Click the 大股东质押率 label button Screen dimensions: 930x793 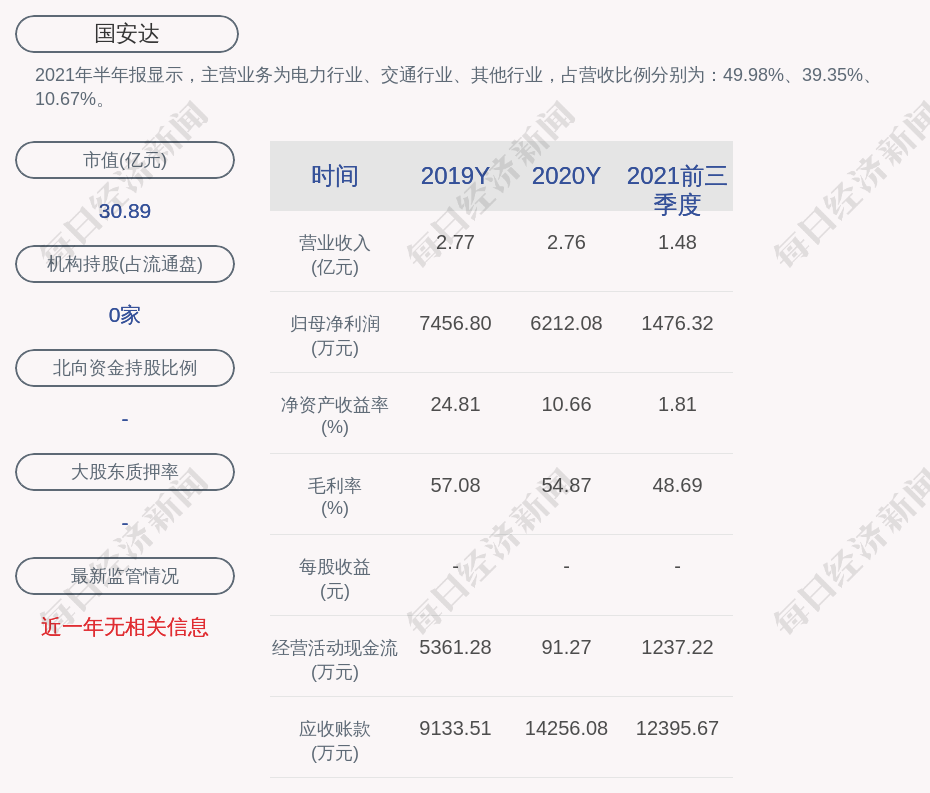click(x=125, y=472)
